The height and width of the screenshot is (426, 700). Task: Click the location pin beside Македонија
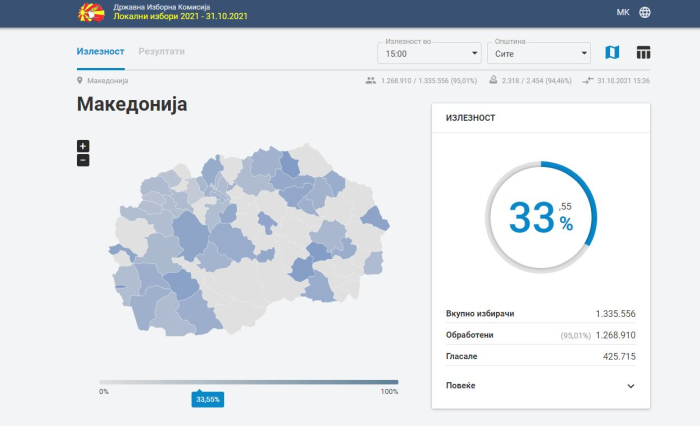[x=80, y=81]
